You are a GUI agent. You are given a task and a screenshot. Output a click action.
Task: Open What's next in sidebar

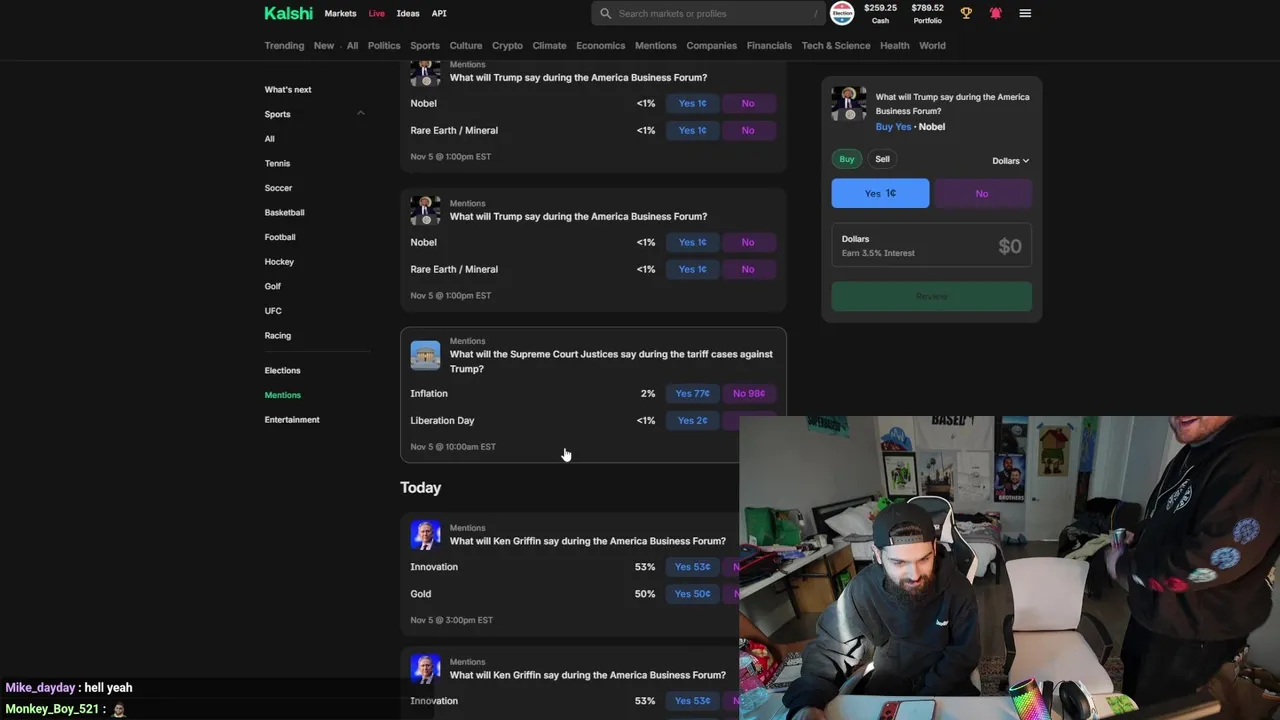[288, 89]
